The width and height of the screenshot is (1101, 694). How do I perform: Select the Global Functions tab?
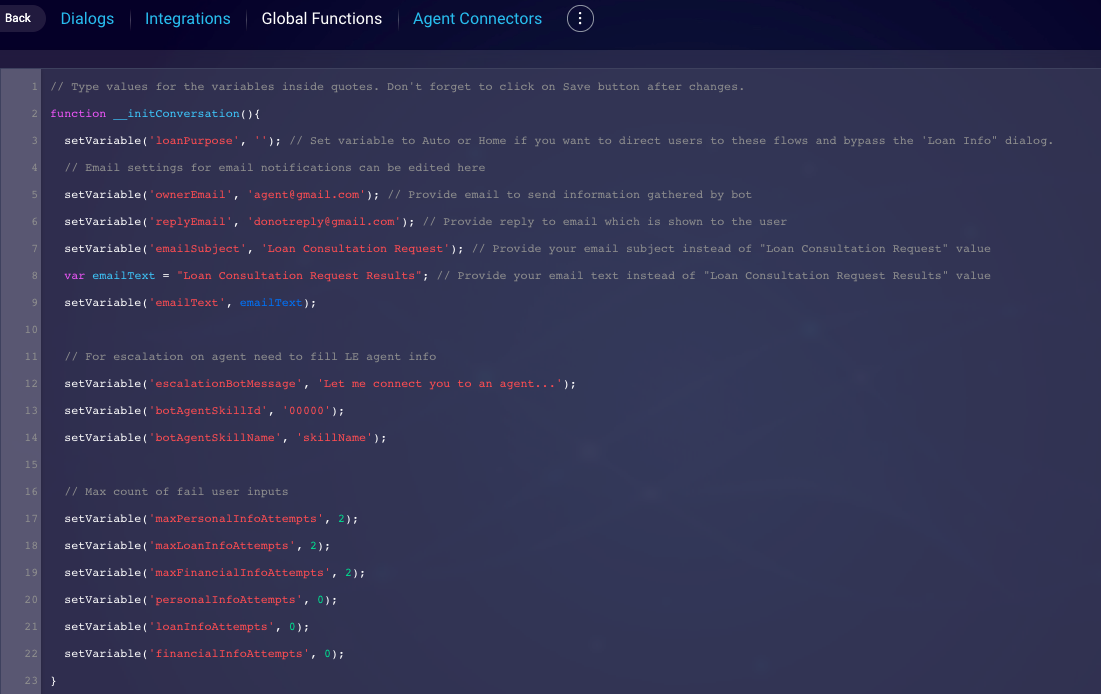(322, 19)
